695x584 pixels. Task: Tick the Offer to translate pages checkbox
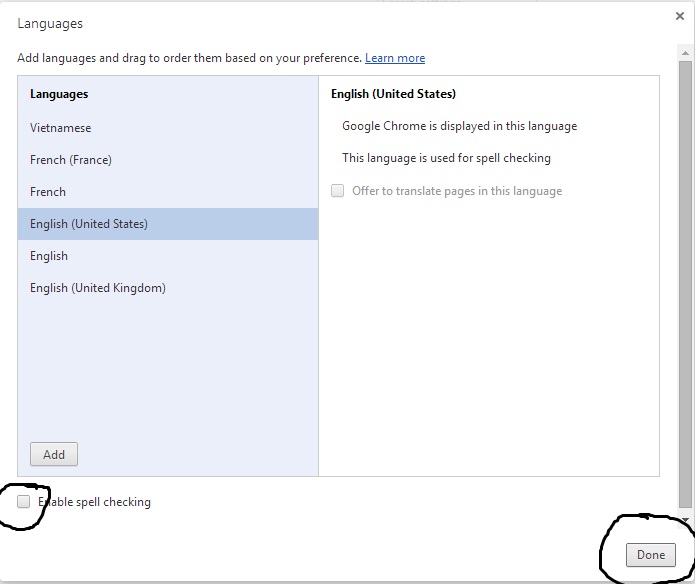pos(338,191)
